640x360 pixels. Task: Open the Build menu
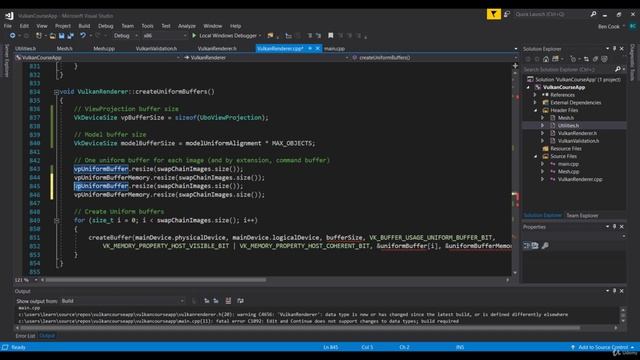click(x=84, y=26)
